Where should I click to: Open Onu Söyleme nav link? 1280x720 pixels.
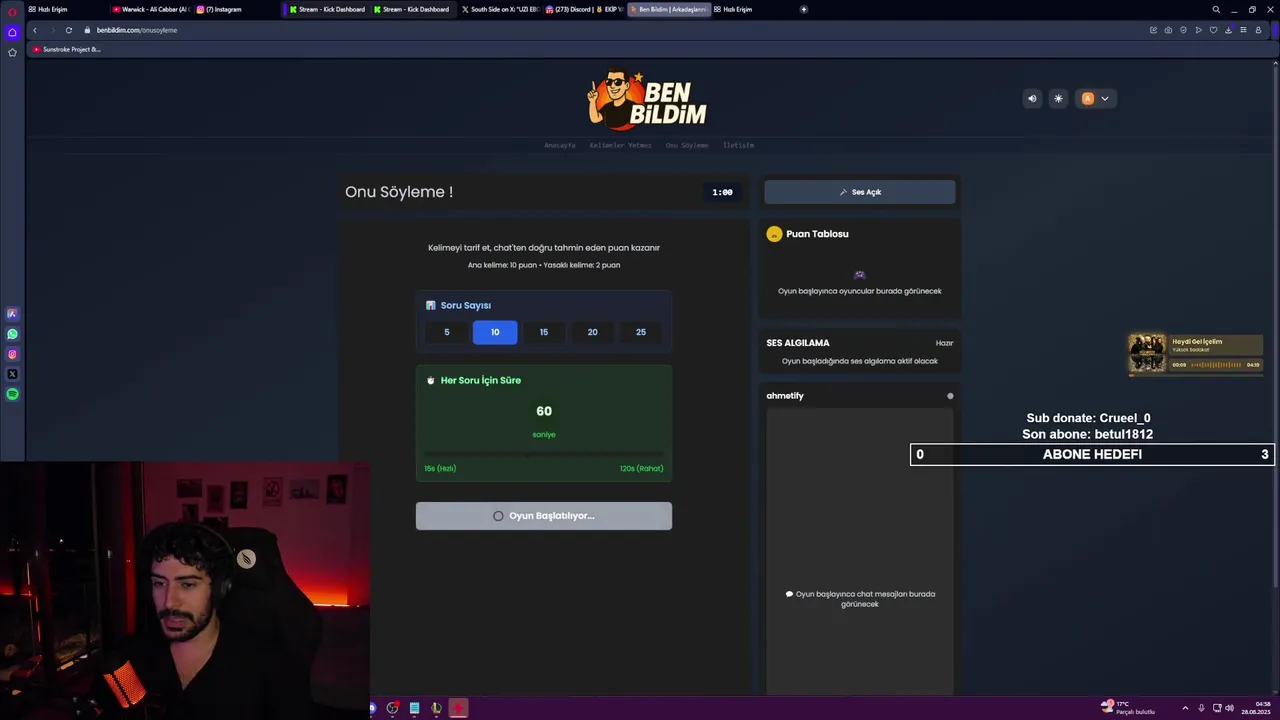687,145
